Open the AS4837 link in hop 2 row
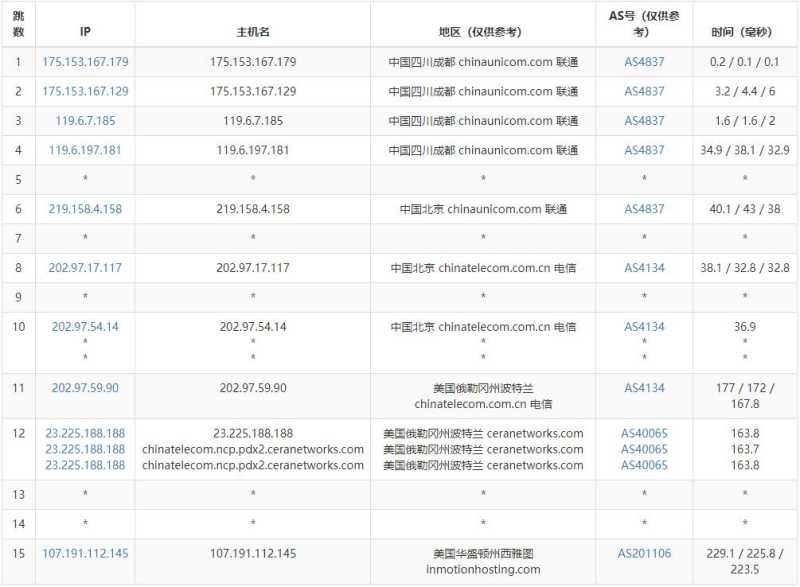This screenshot has height=587, width=800. (x=644, y=92)
